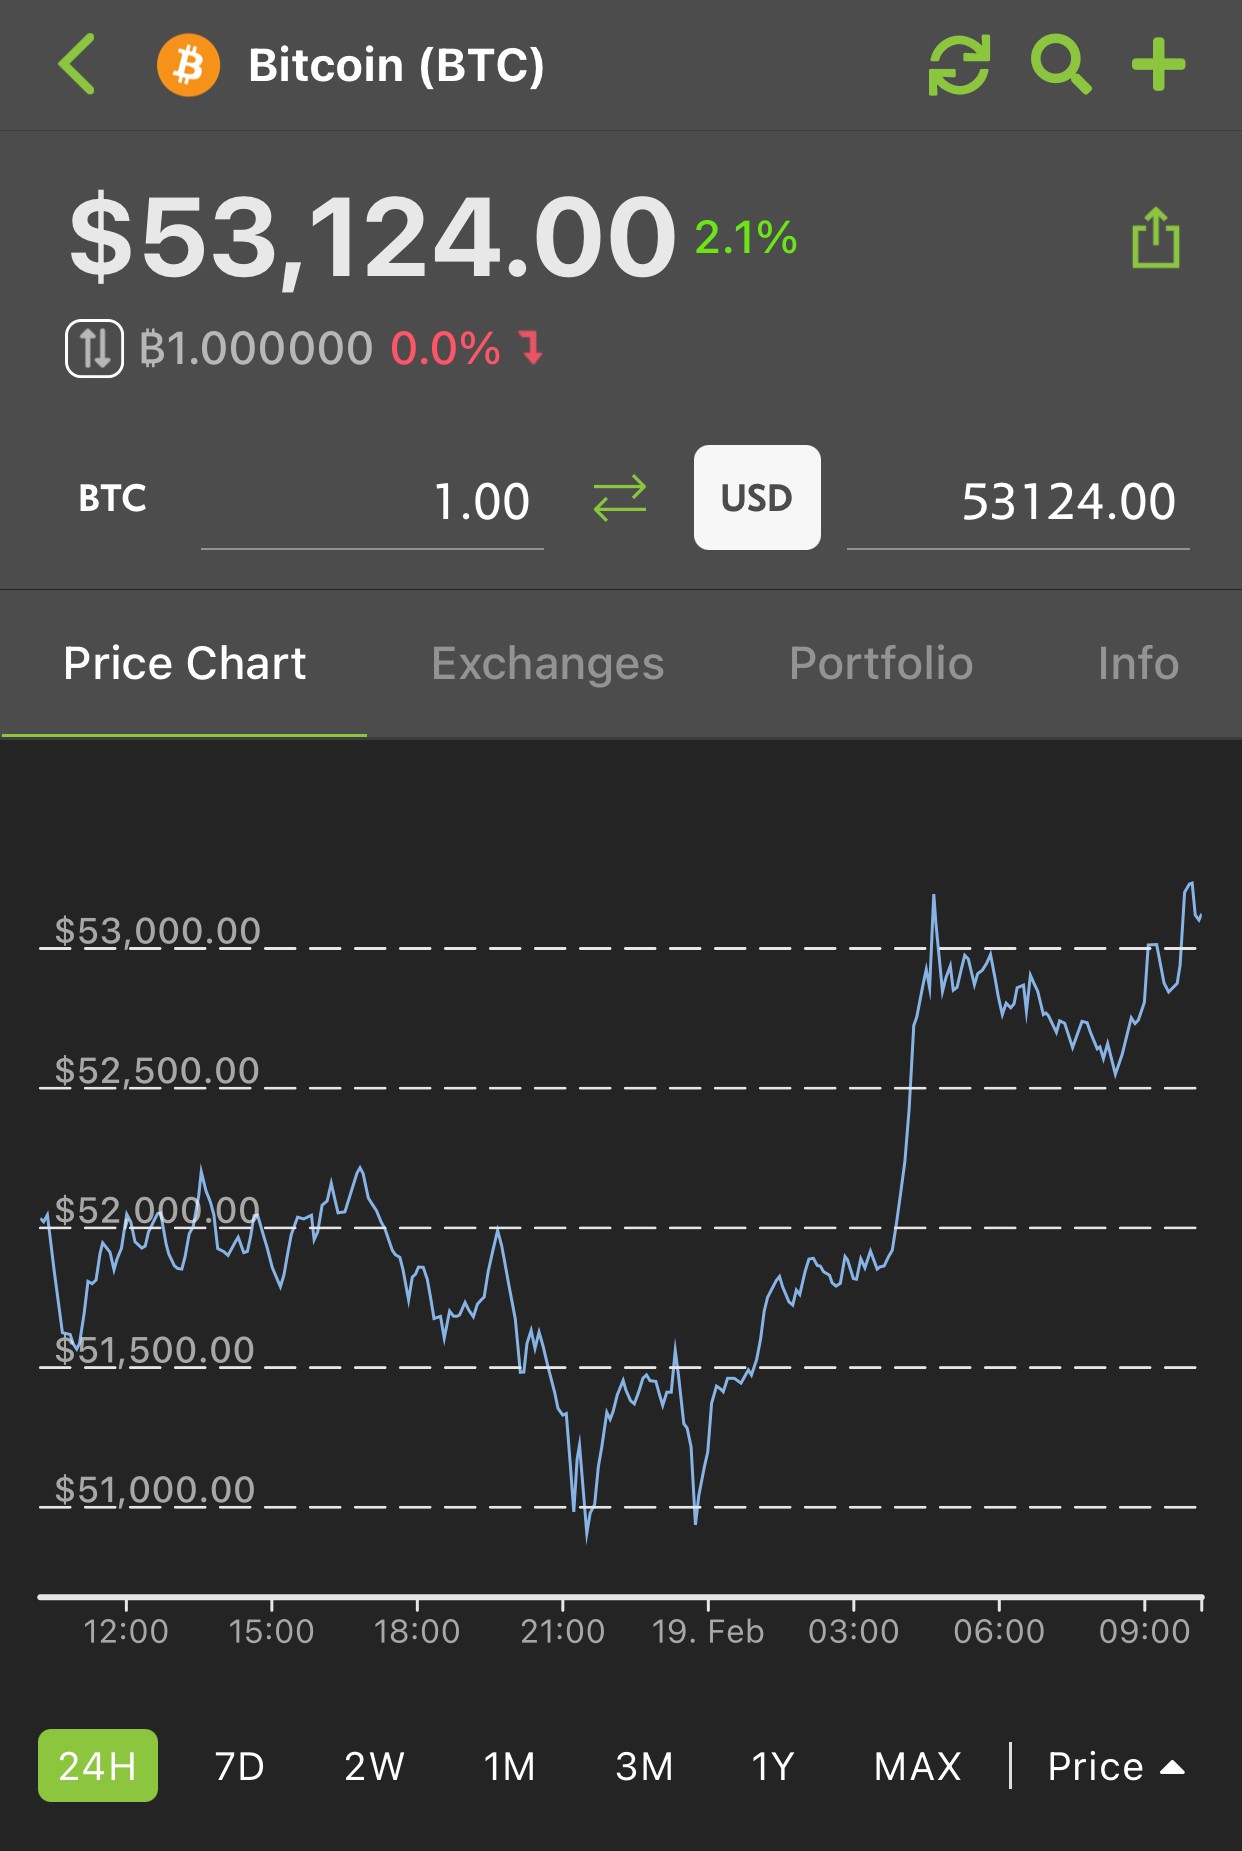This screenshot has width=1242, height=1851.
Task: Switch chart range to 1M
Action: [509, 1766]
